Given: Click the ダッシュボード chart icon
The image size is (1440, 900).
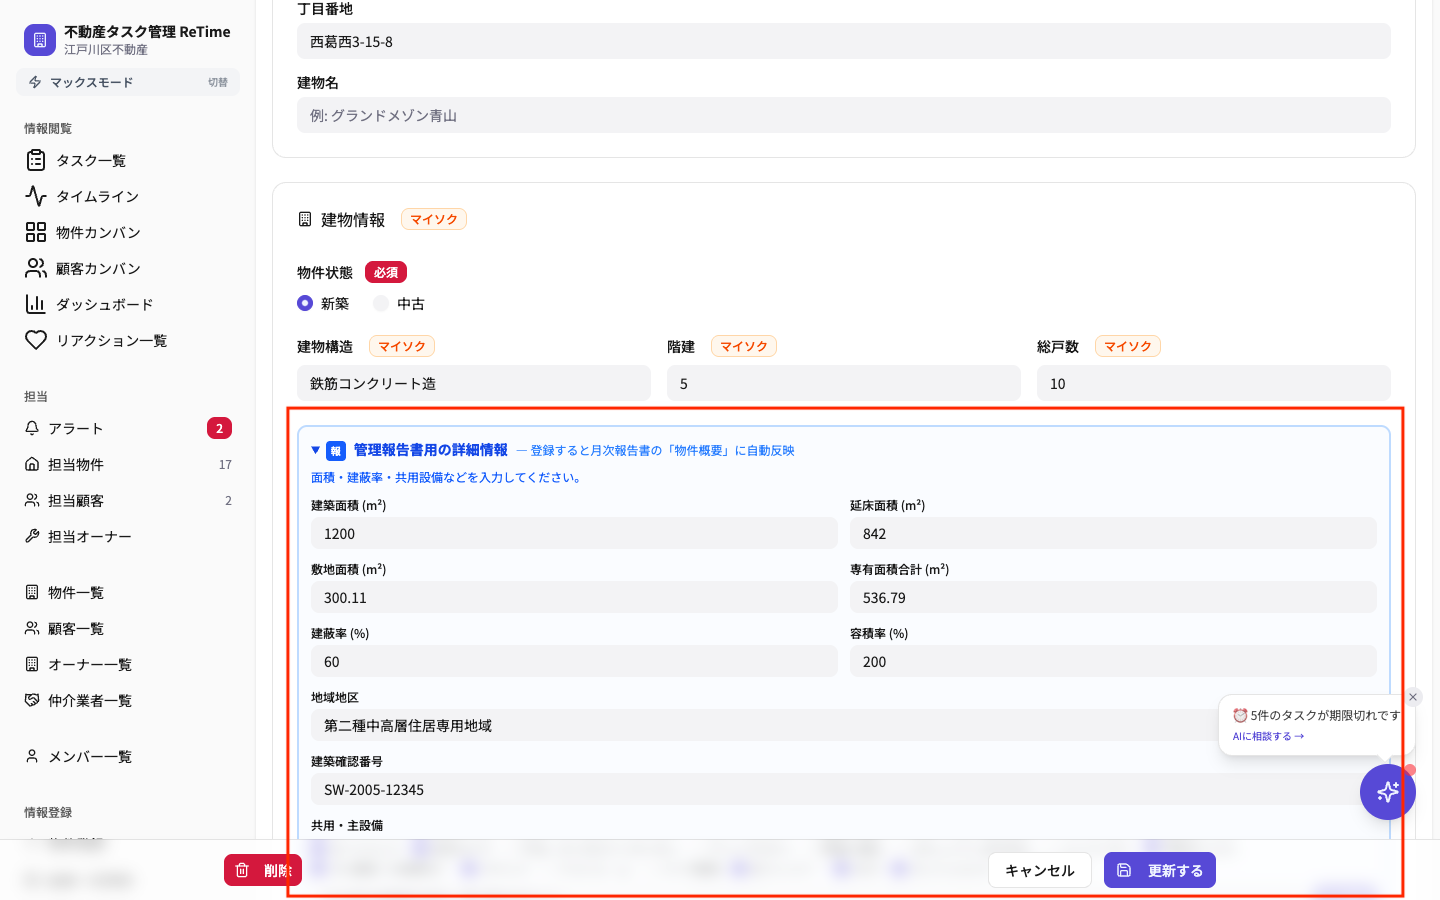Looking at the screenshot, I should pyautogui.click(x=36, y=304).
